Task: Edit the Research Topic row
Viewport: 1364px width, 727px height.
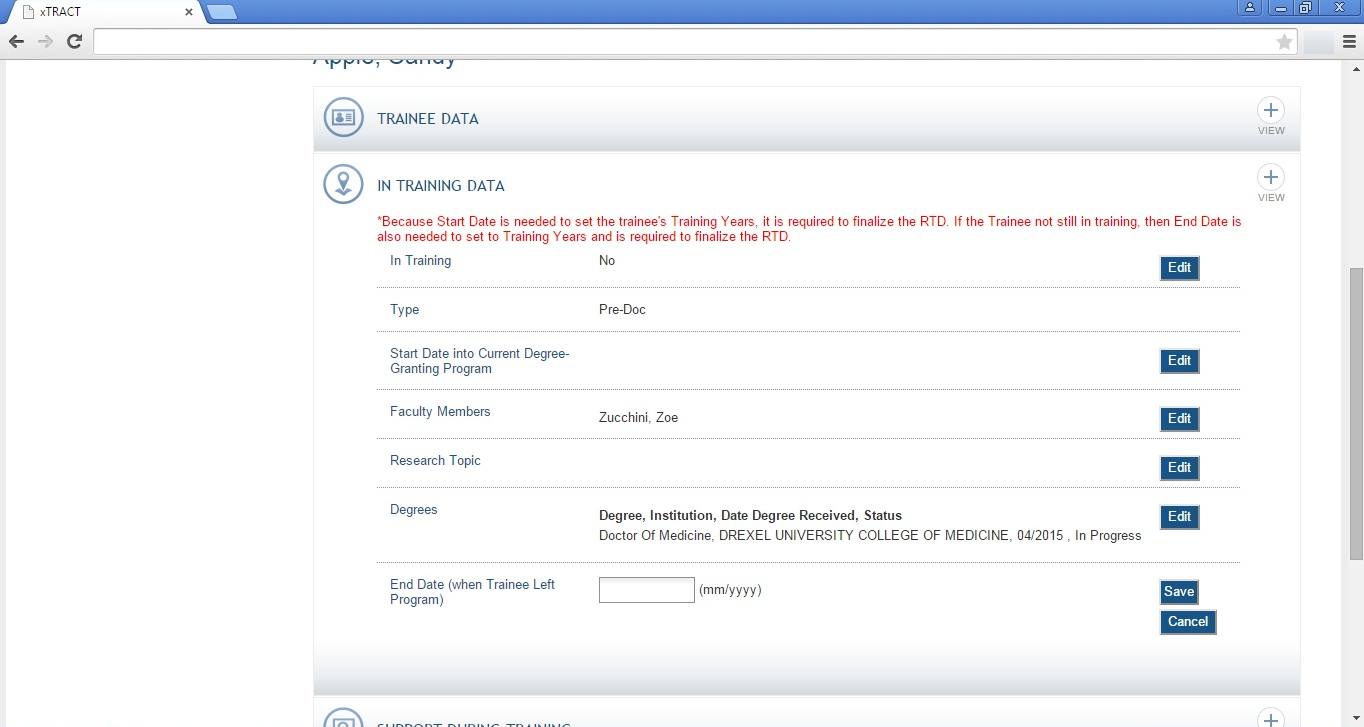Action: pos(1179,468)
